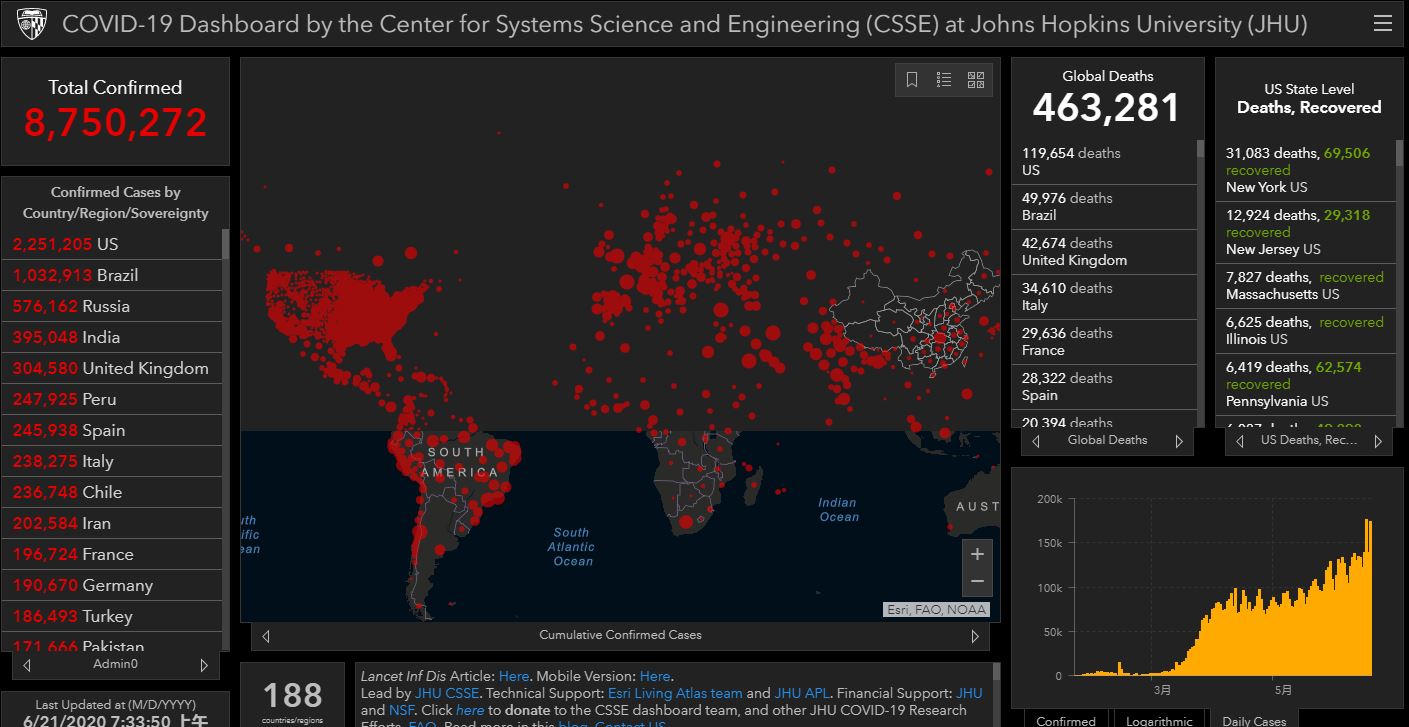Viewport: 1409px width, 727px height.
Task: Zoom out on the map
Action: coord(977,581)
